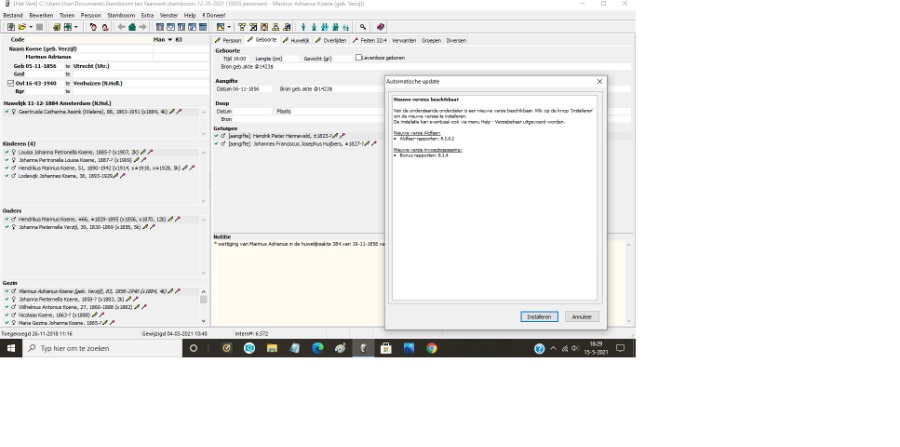This screenshot has width=900, height=447.
Task: Click the Installeren button
Action: pyautogui.click(x=539, y=316)
